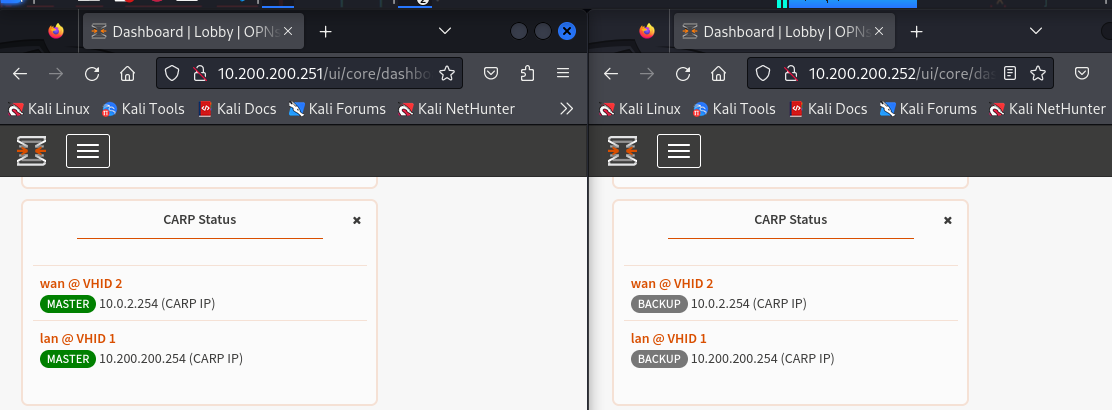
Task: Show more bookmarks chevron in left window
Action: click(x=566, y=109)
